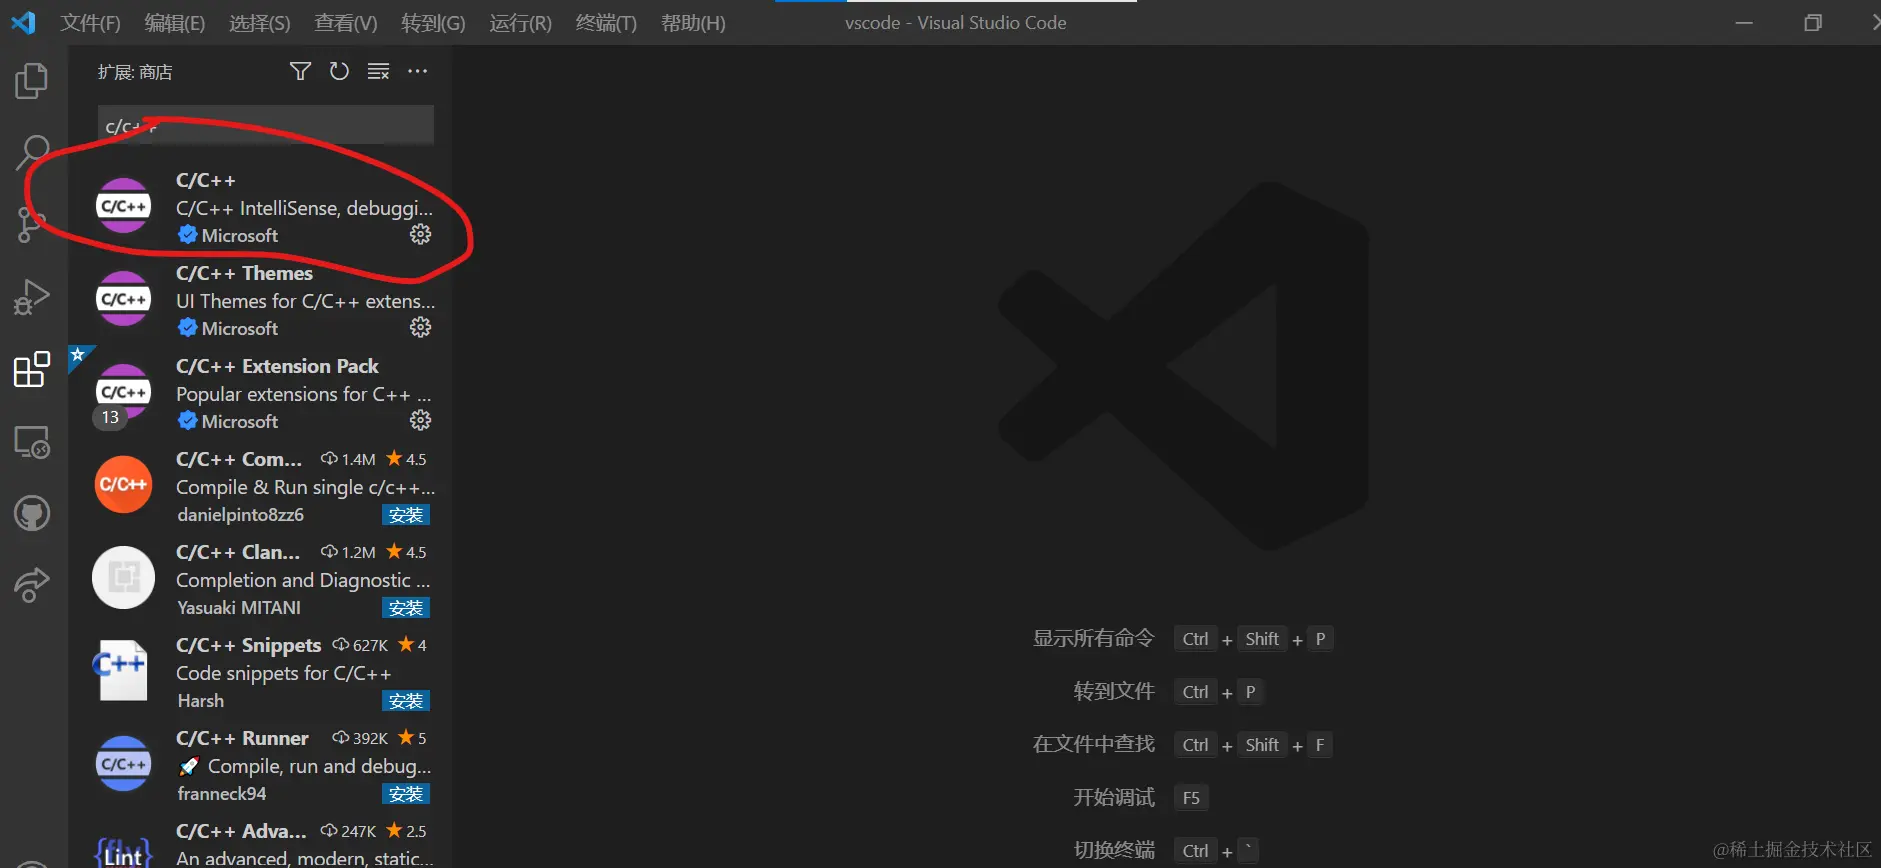Install C/C++ Snippets by Harsh
Image resolution: width=1881 pixels, height=868 pixels.
pos(406,701)
